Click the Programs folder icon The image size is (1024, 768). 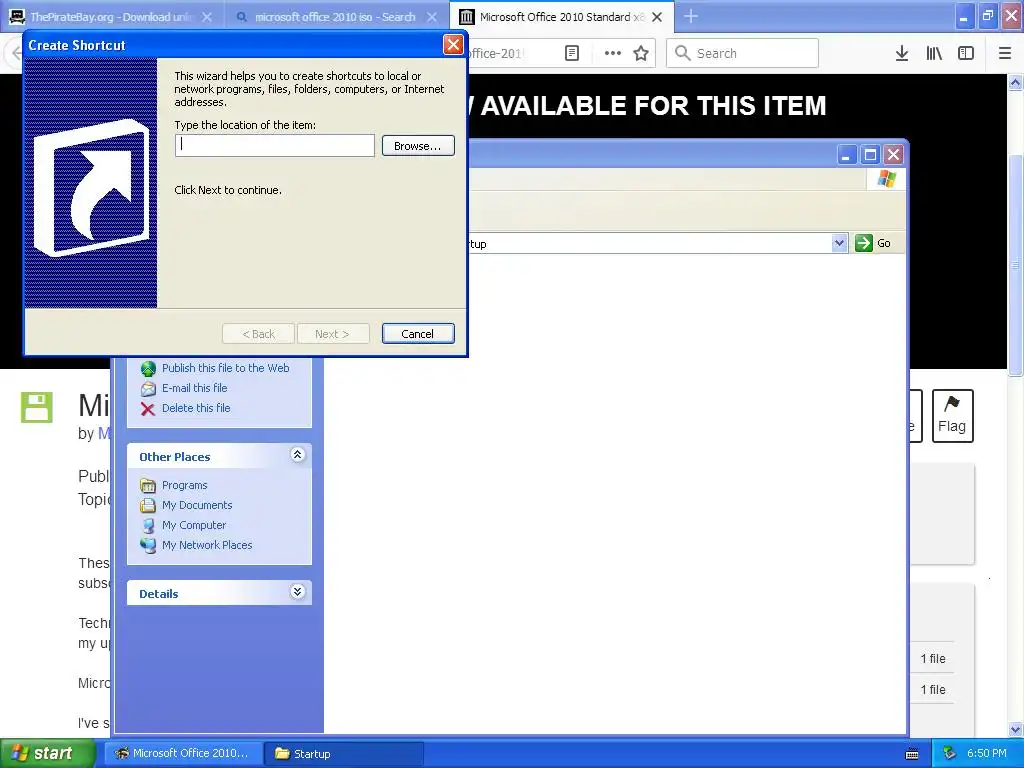[x=148, y=486]
